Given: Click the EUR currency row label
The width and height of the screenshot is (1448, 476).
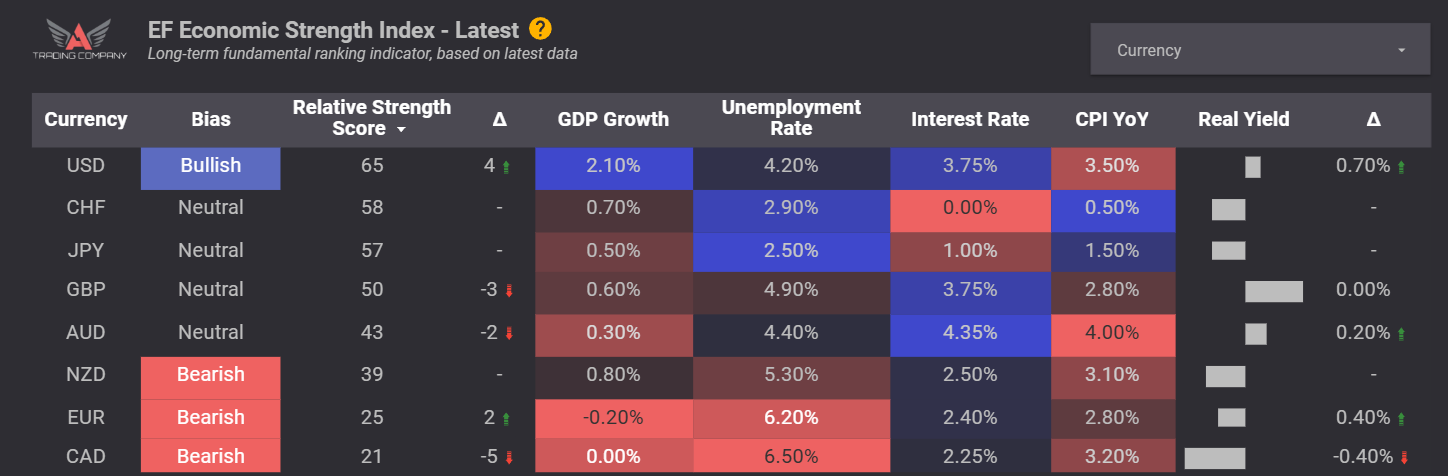Looking at the screenshot, I should coord(85,417).
